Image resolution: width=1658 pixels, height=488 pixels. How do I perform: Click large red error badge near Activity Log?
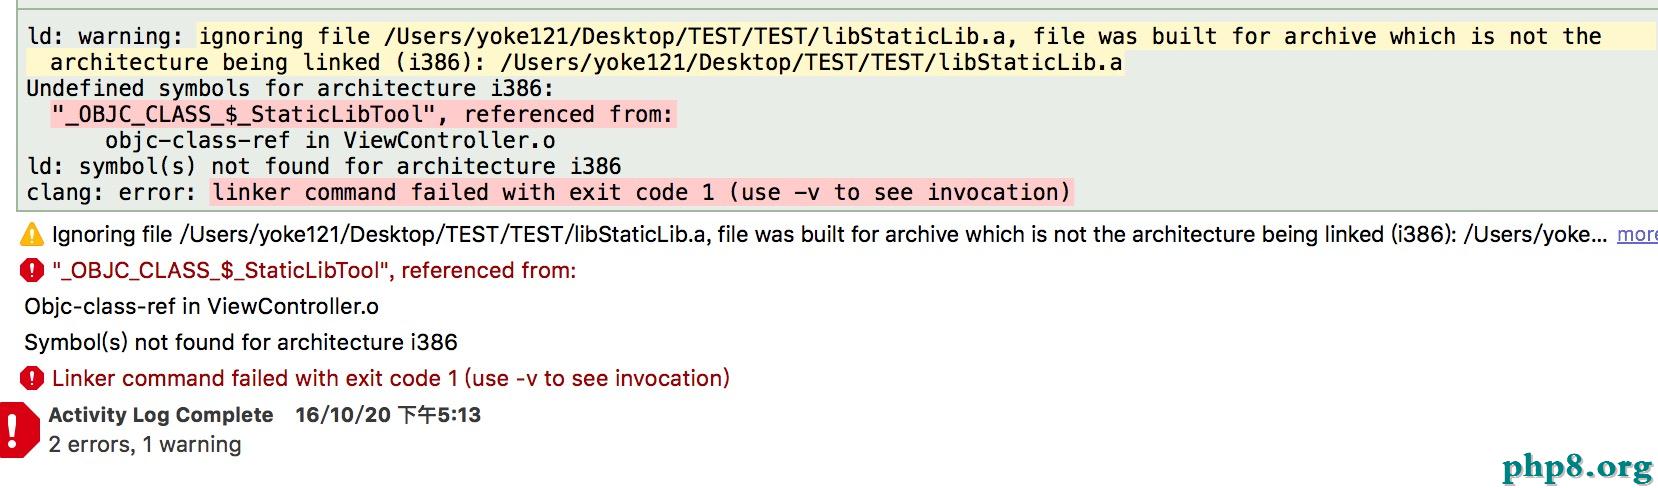click(17, 430)
